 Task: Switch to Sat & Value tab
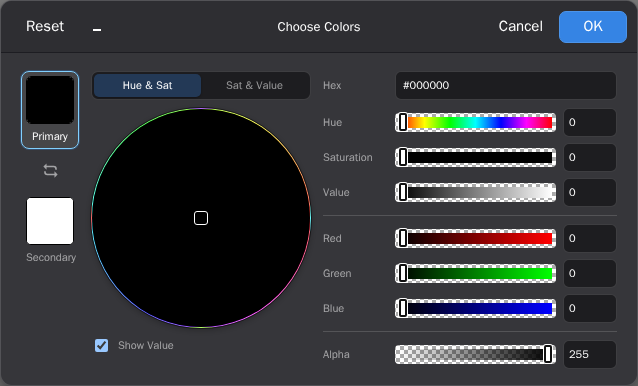coord(254,85)
